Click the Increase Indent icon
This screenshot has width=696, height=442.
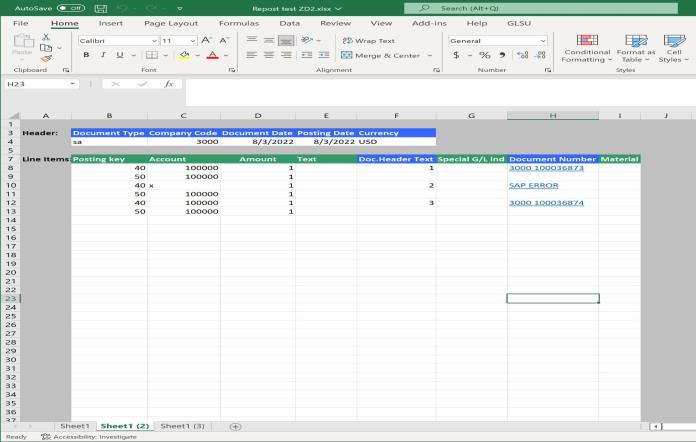[324, 55]
